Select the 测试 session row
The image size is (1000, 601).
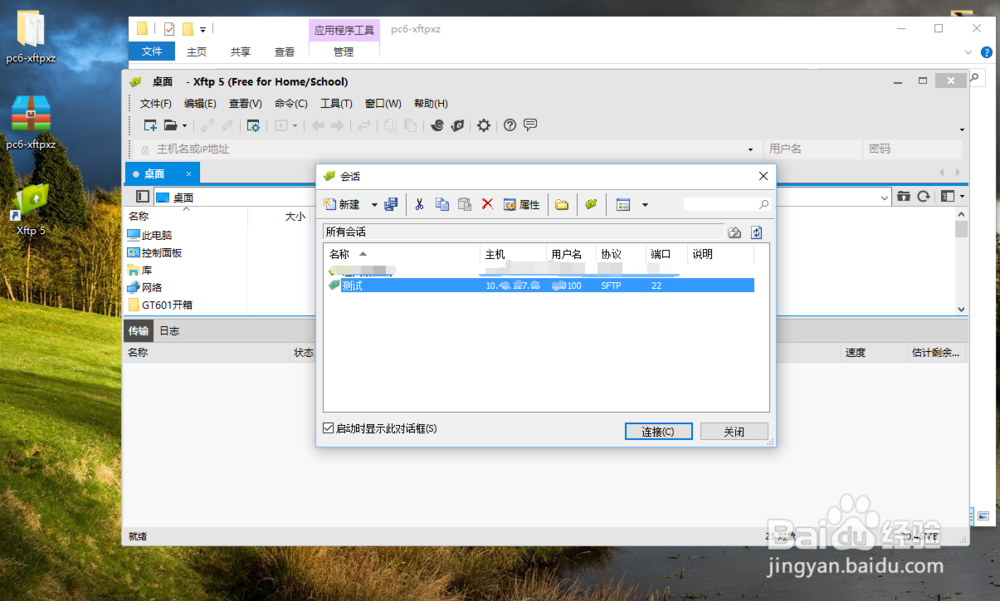click(541, 285)
